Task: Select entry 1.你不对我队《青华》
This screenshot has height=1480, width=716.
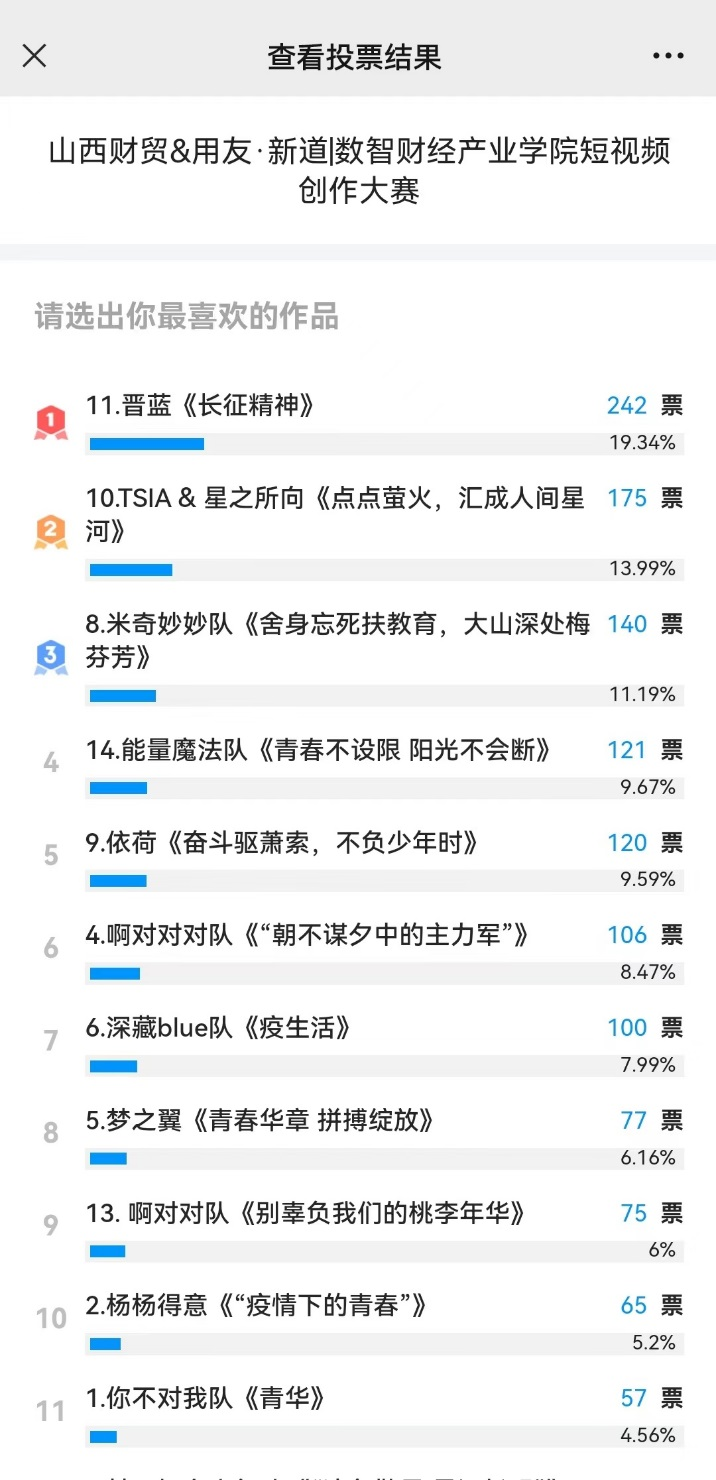Action: (206, 1398)
